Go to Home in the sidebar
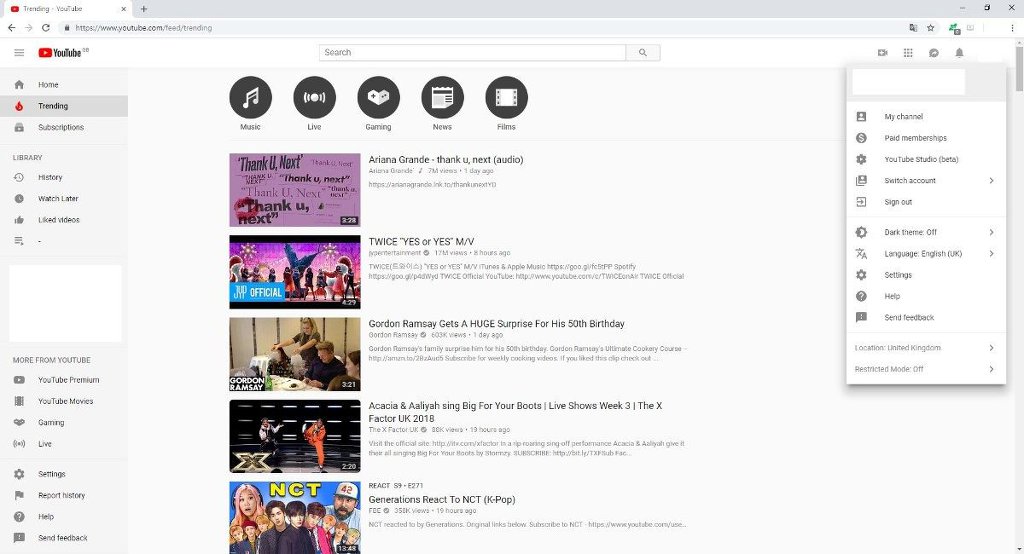This screenshot has height=554, width=1024. pos(64,85)
